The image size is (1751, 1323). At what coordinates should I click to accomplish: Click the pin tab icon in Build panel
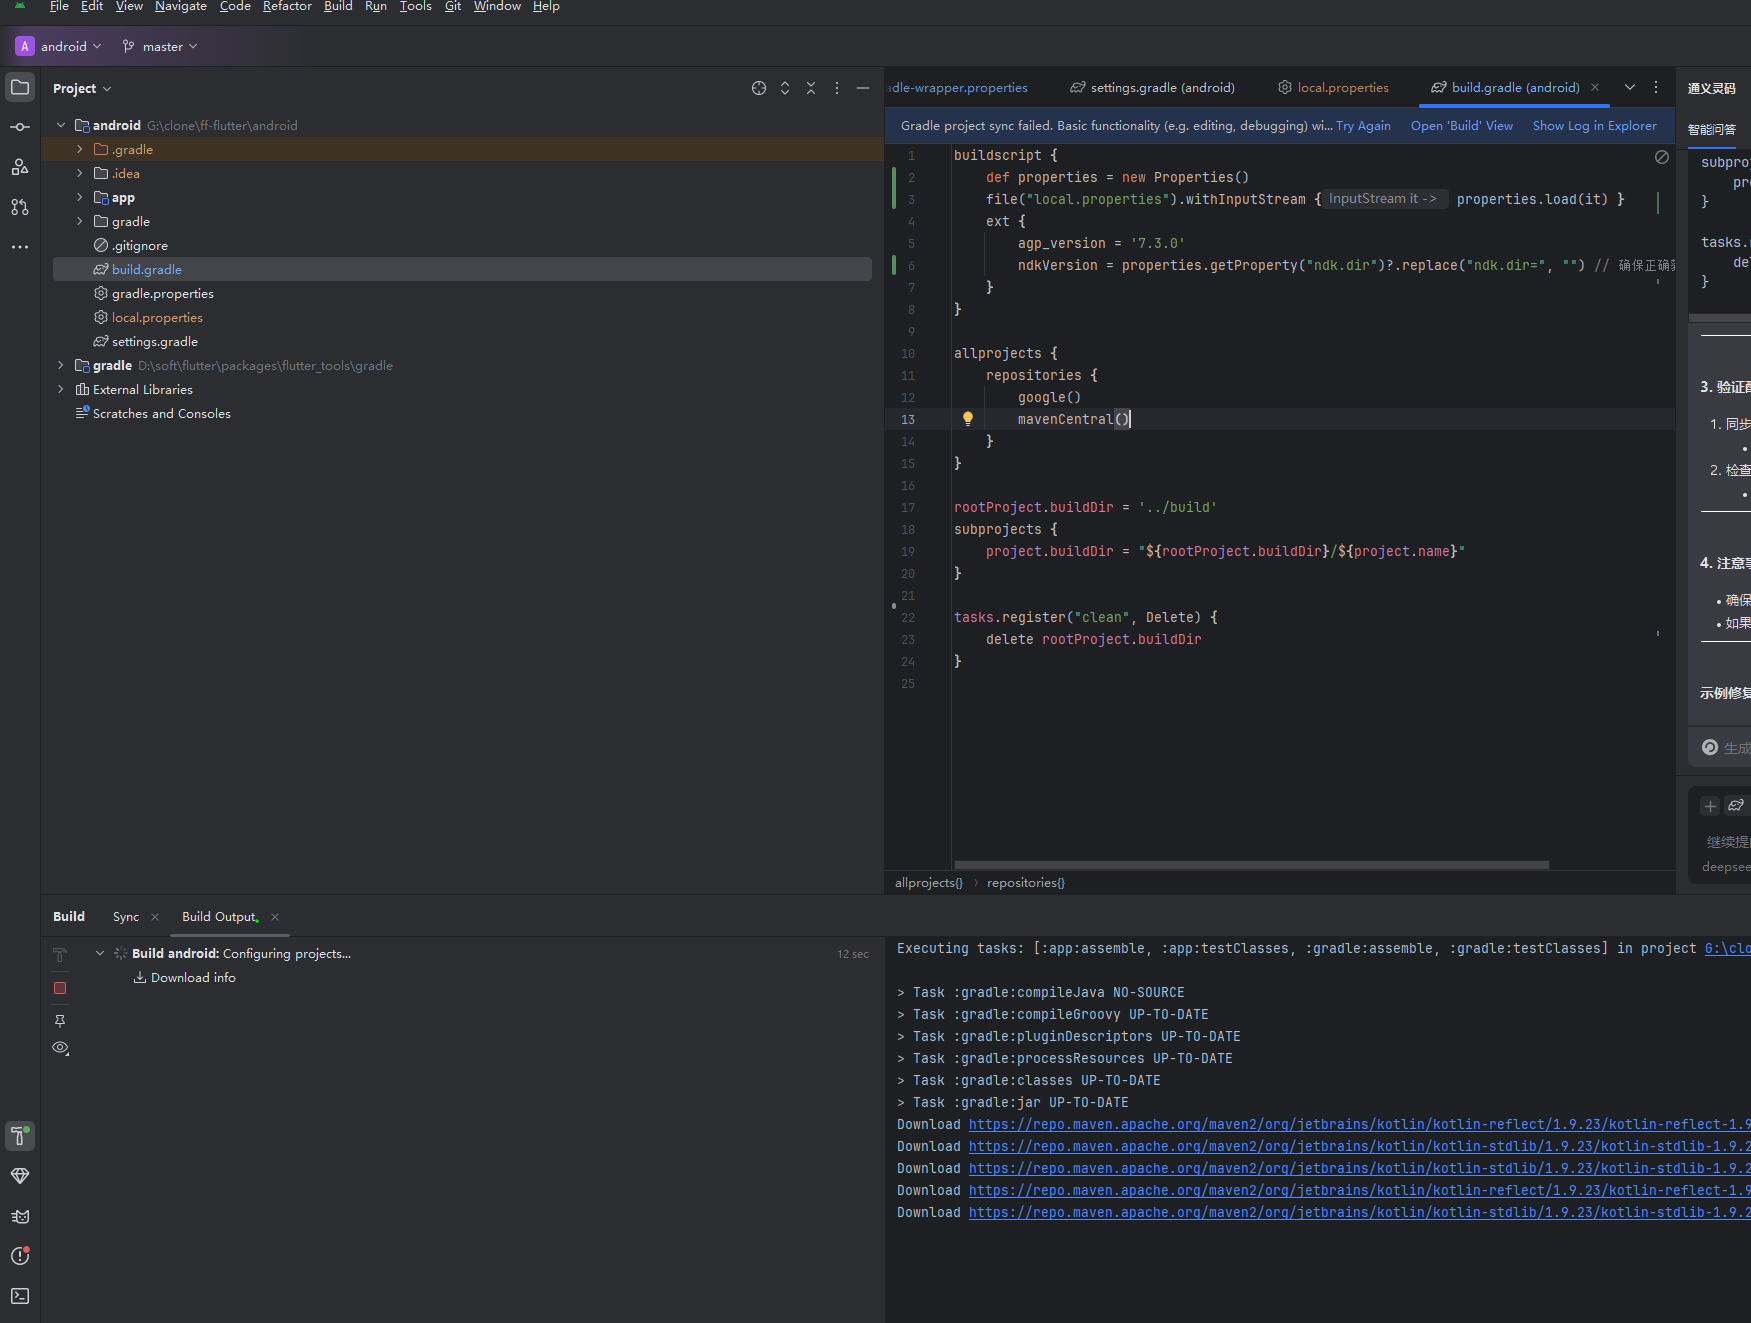pyautogui.click(x=60, y=1021)
